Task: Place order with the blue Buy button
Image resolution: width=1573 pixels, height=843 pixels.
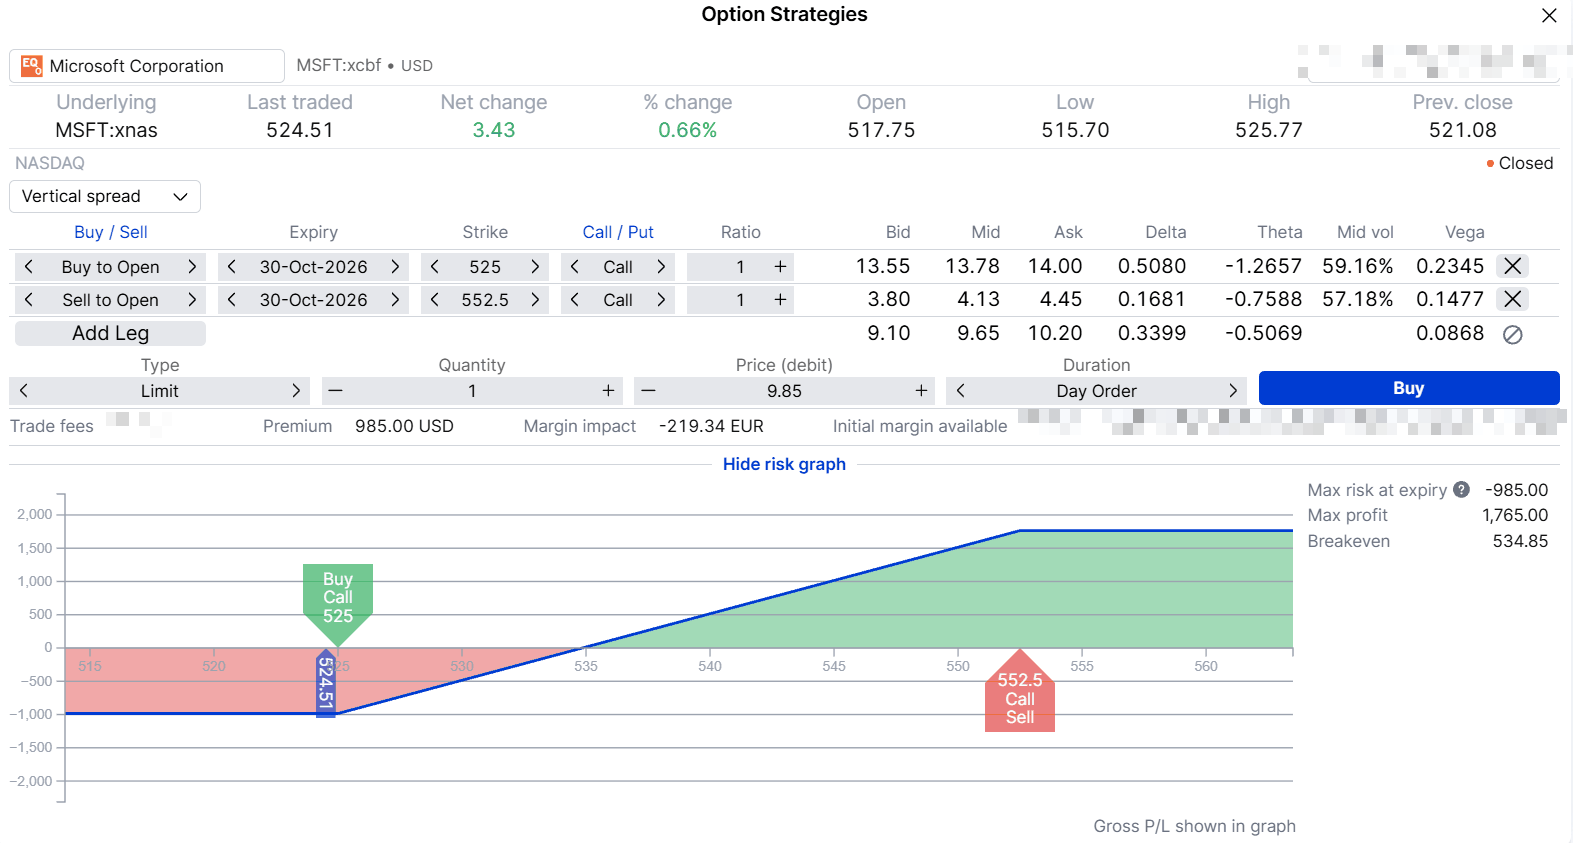Action: coord(1409,388)
